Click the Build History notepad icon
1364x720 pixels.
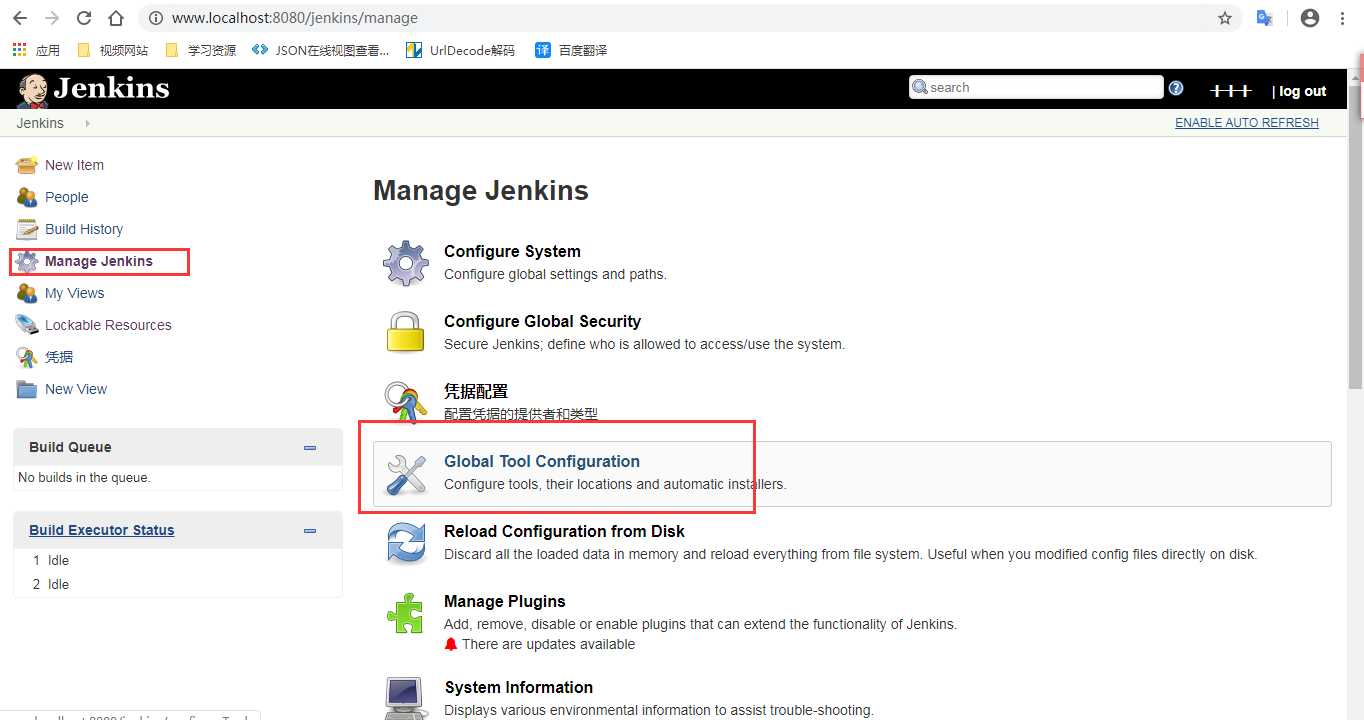[27, 229]
